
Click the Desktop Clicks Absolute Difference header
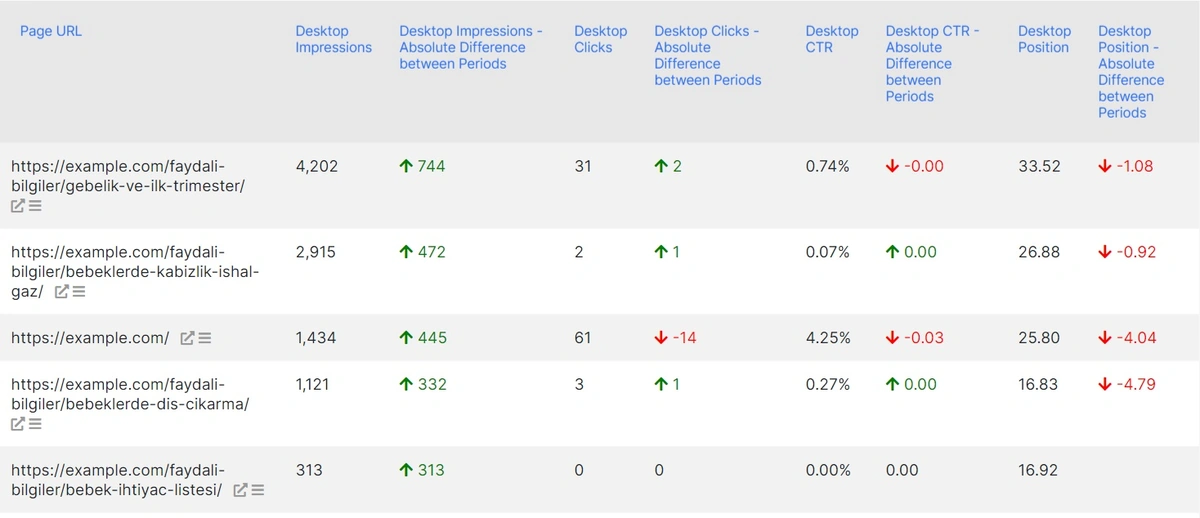pyautogui.click(x=707, y=55)
